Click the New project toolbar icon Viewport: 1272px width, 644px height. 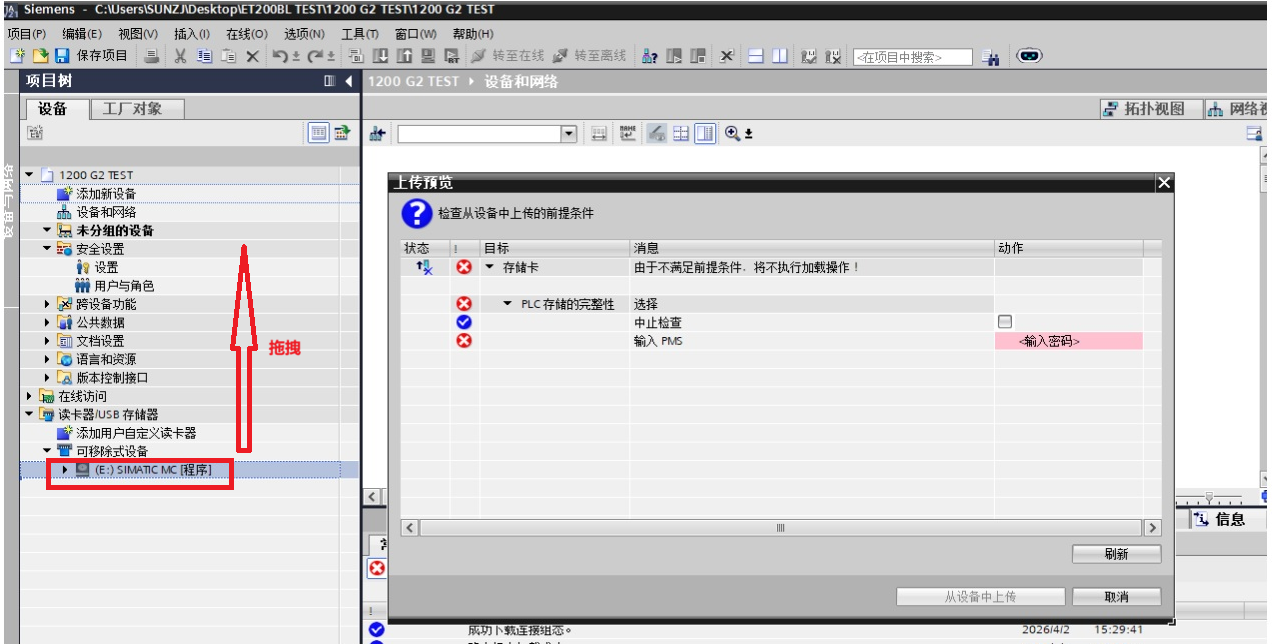coord(18,56)
